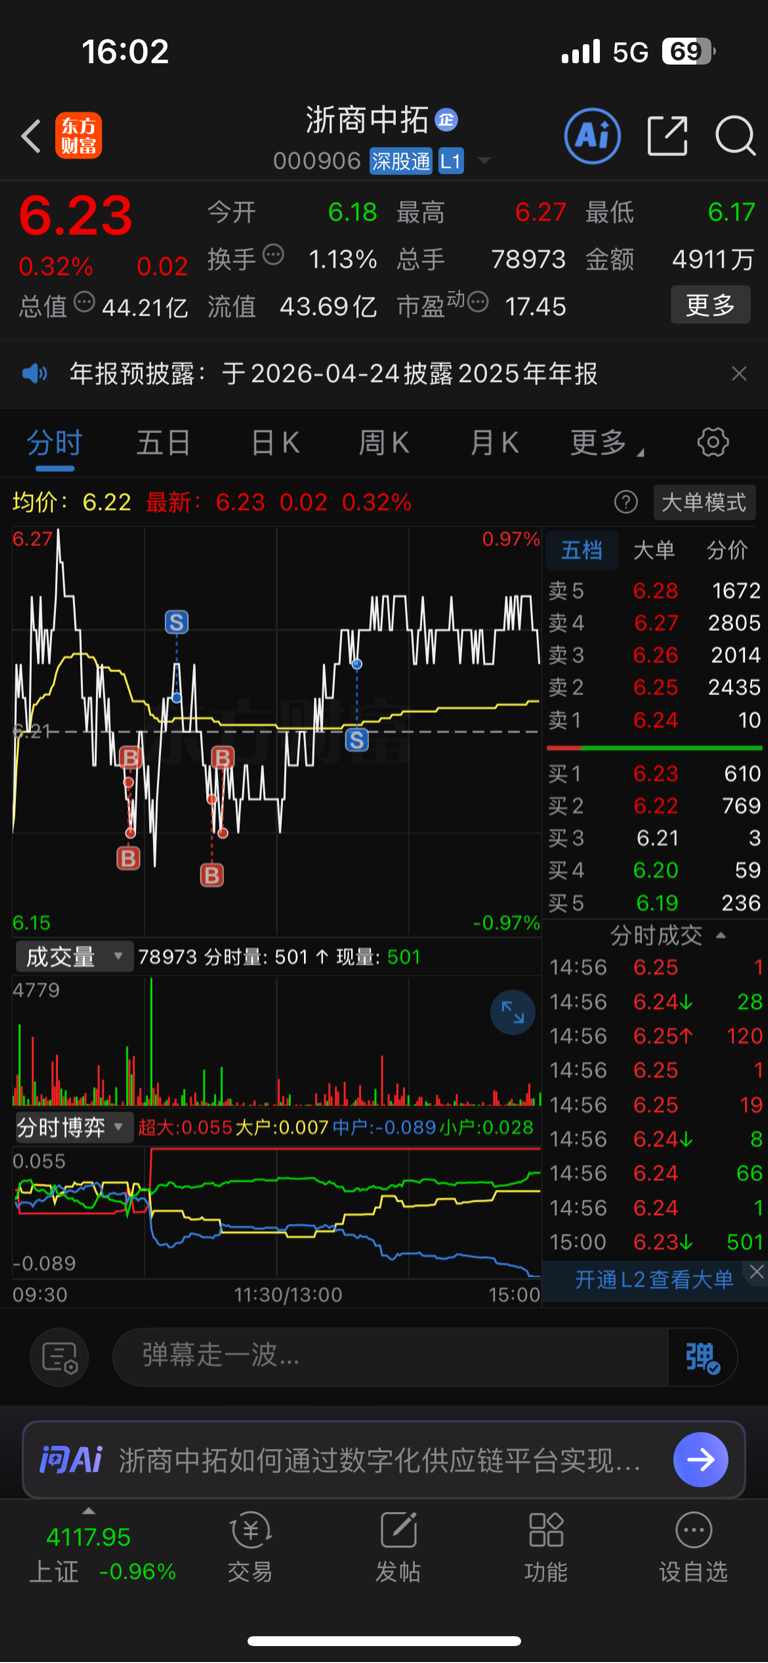Toggle the 弹 bullet-comment button

[x=702, y=1357]
